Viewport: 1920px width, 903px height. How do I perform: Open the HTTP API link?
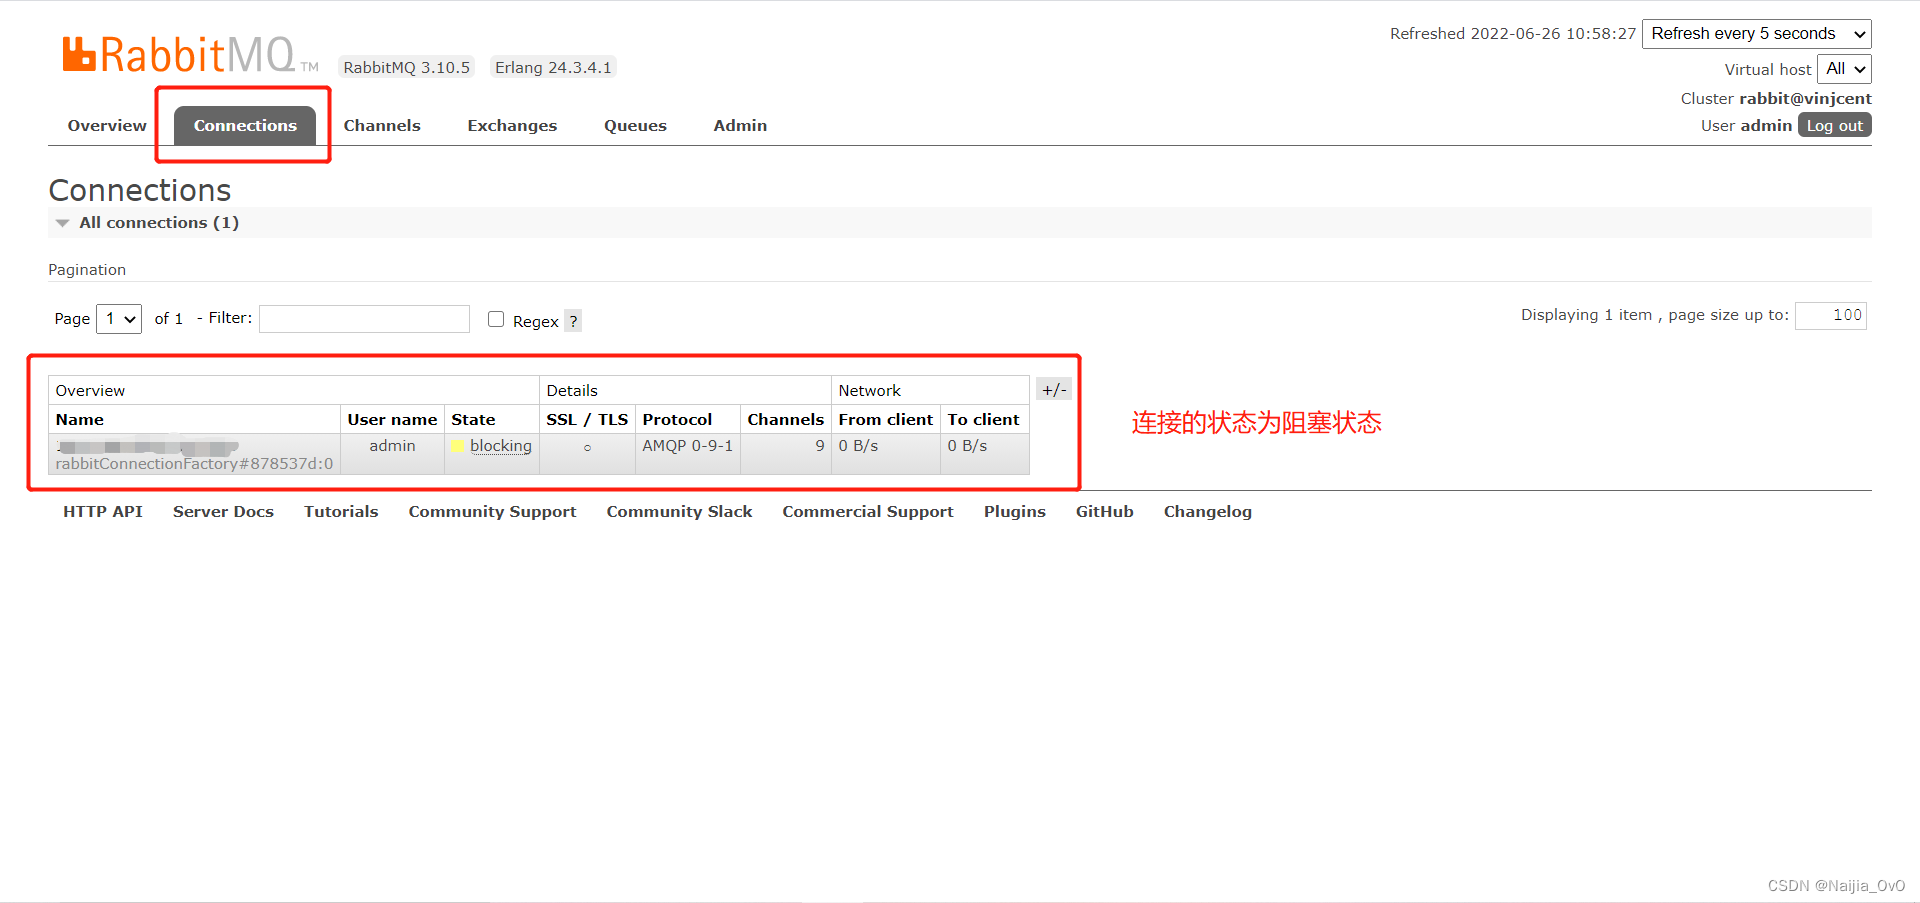pyautogui.click(x=103, y=512)
